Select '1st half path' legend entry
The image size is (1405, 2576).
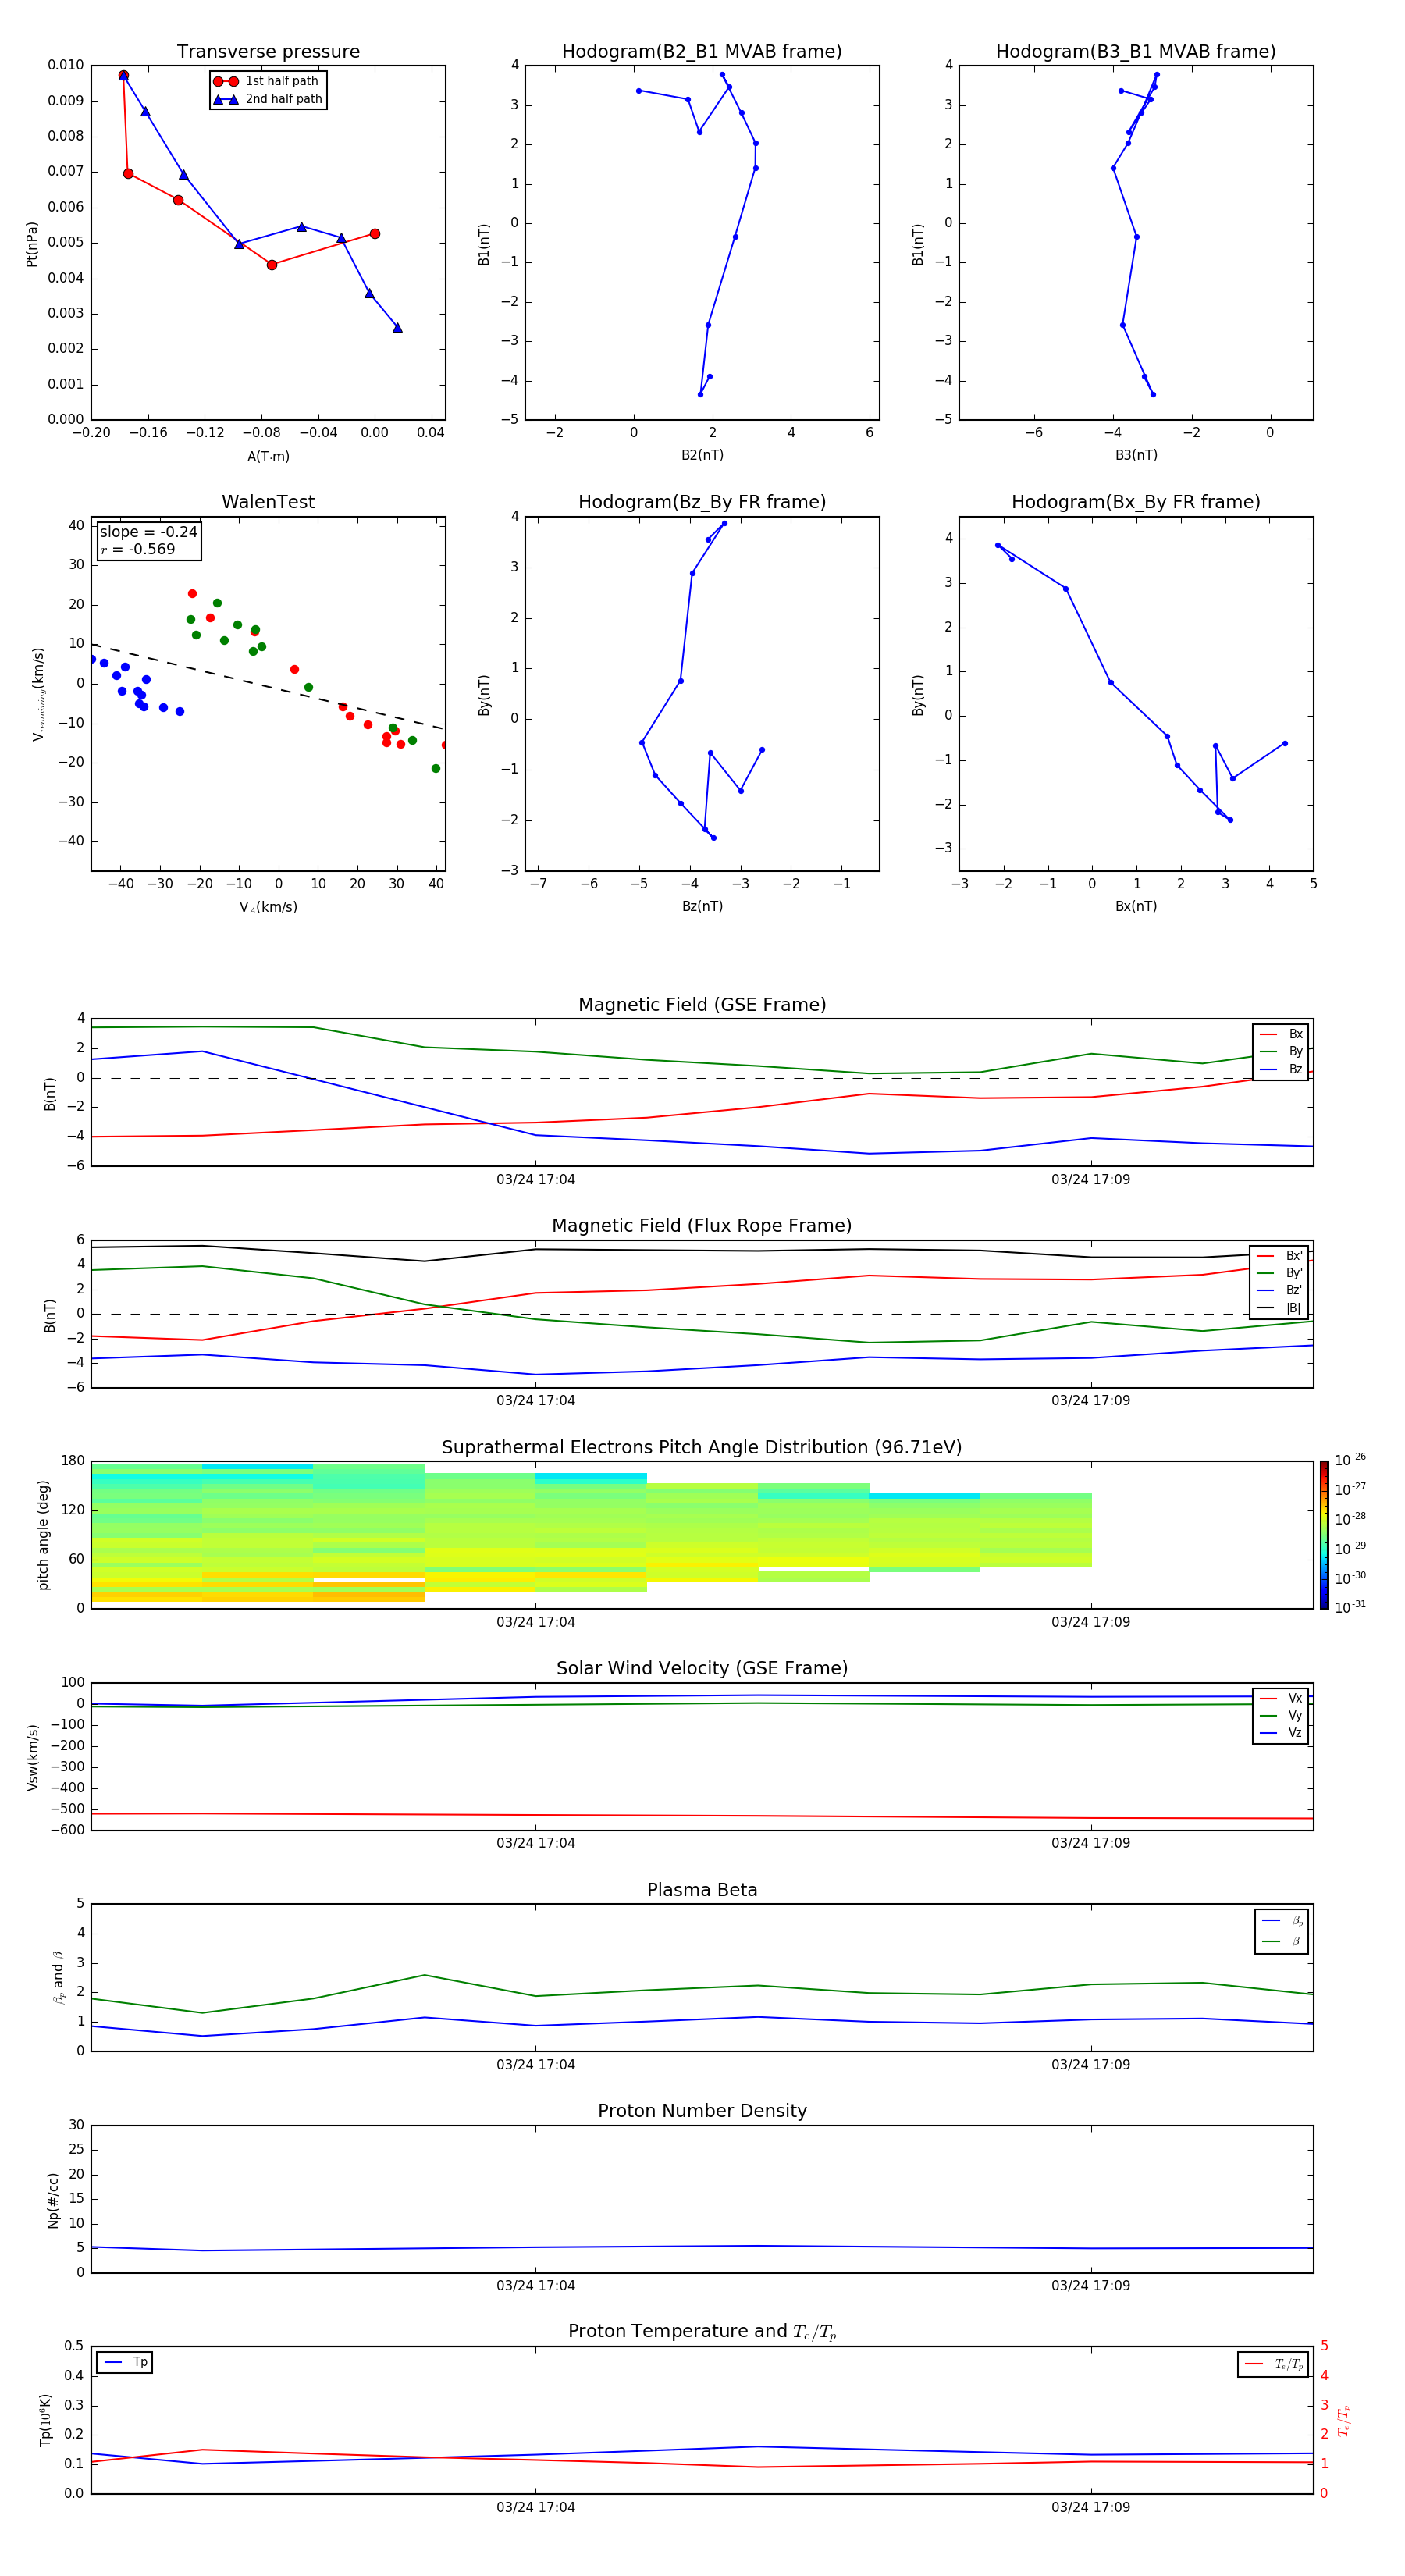pyautogui.click(x=267, y=81)
